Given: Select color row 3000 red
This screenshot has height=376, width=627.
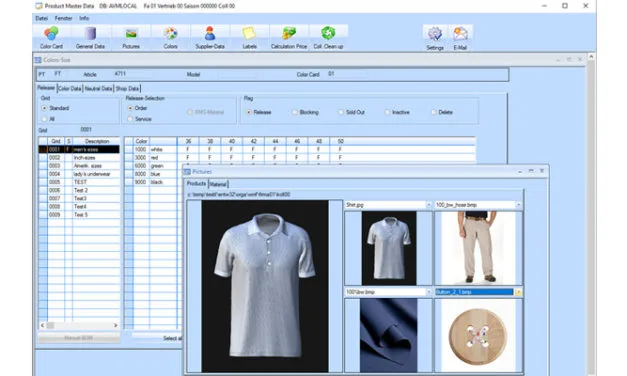Looking at the screenshot, I should point(300,158).
